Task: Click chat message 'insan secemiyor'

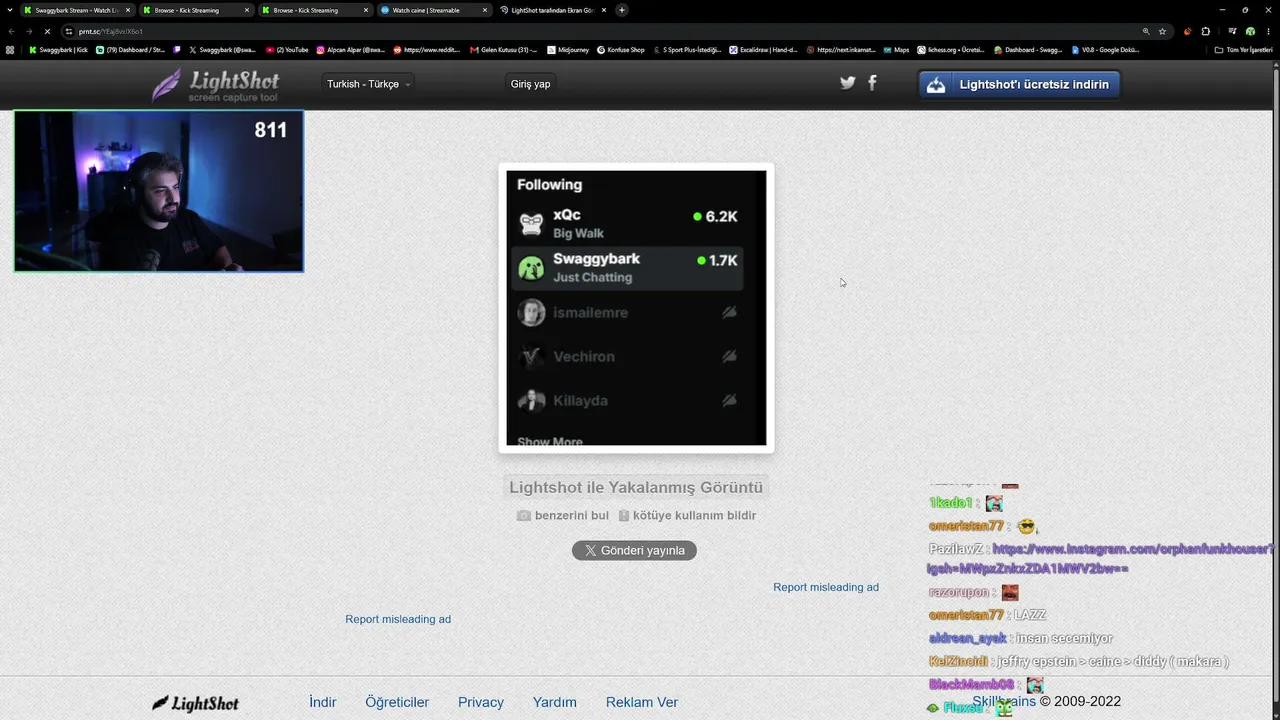Action: click(1064, 638)
